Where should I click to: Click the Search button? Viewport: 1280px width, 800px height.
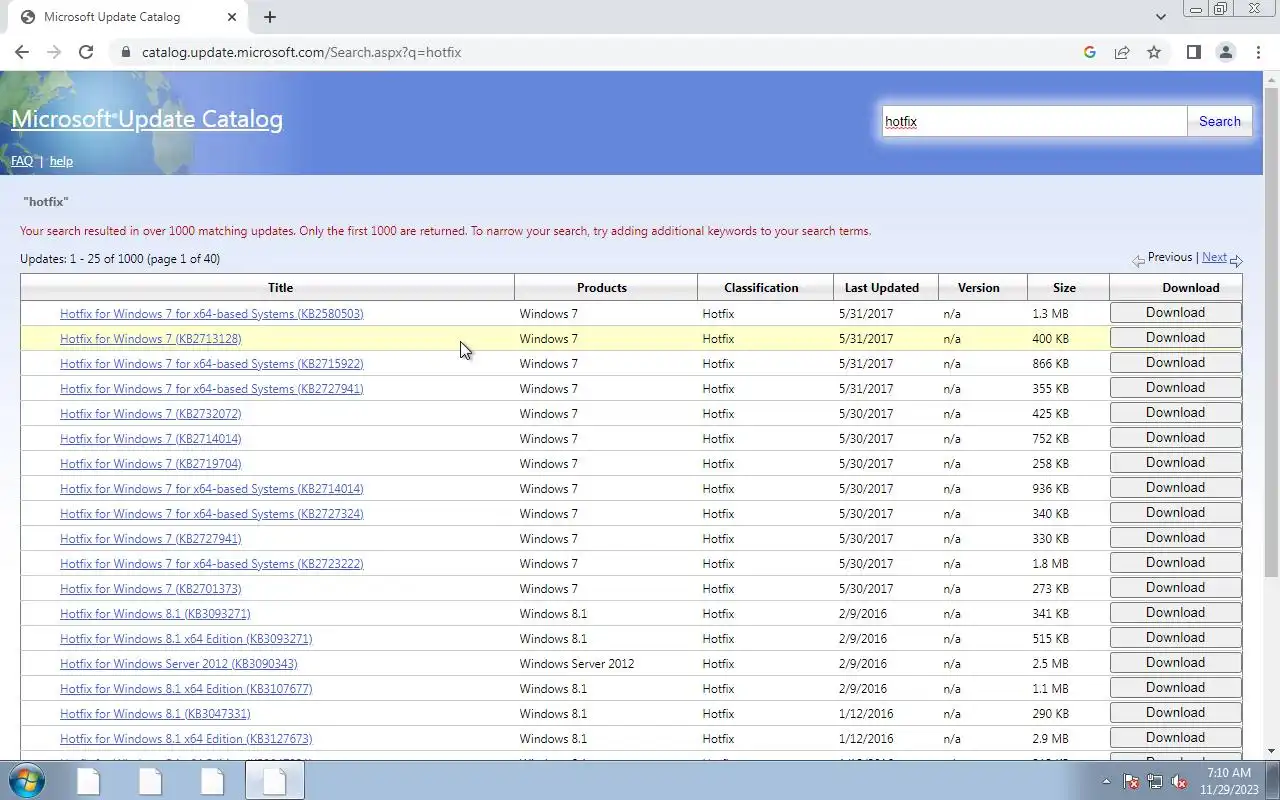[1219, 121]
